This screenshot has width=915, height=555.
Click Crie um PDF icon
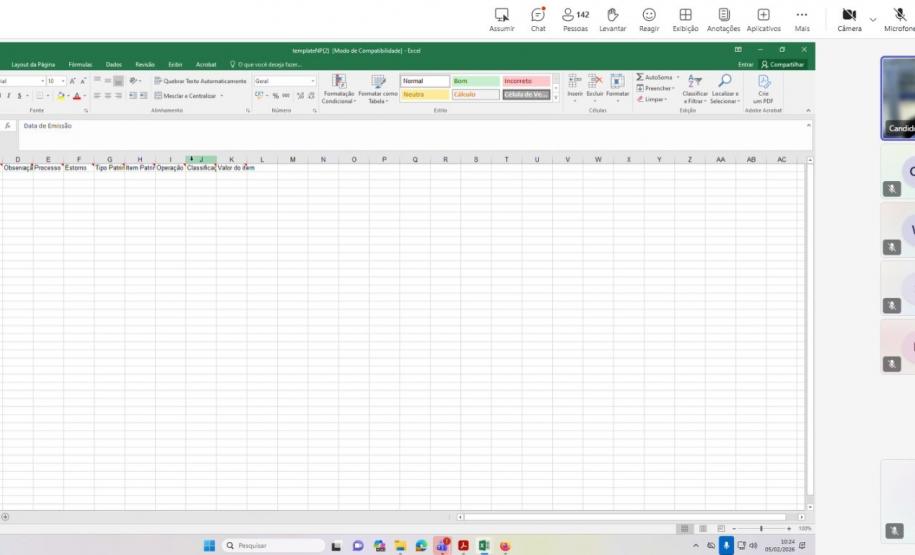764,83
